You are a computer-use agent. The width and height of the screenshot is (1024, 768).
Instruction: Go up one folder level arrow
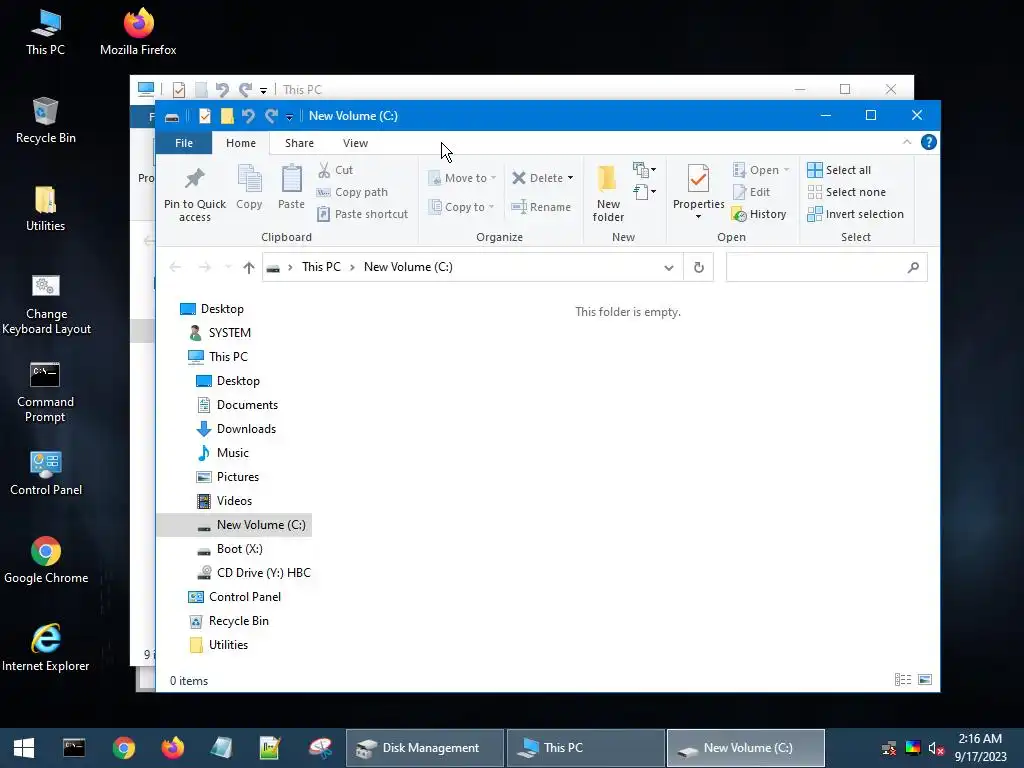(x=248, y=267)
